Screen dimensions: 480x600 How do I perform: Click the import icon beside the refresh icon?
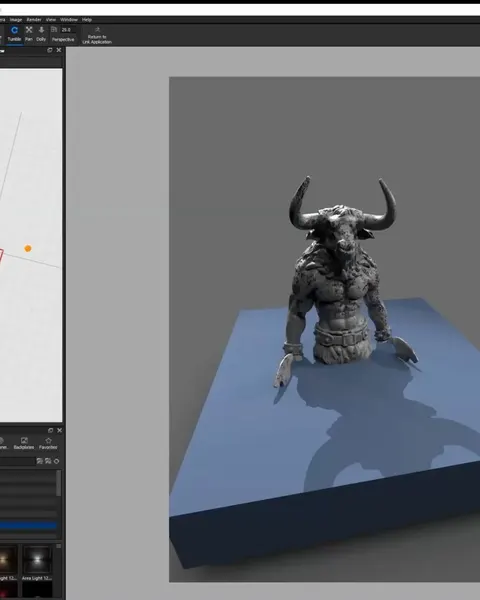point(48,461)
